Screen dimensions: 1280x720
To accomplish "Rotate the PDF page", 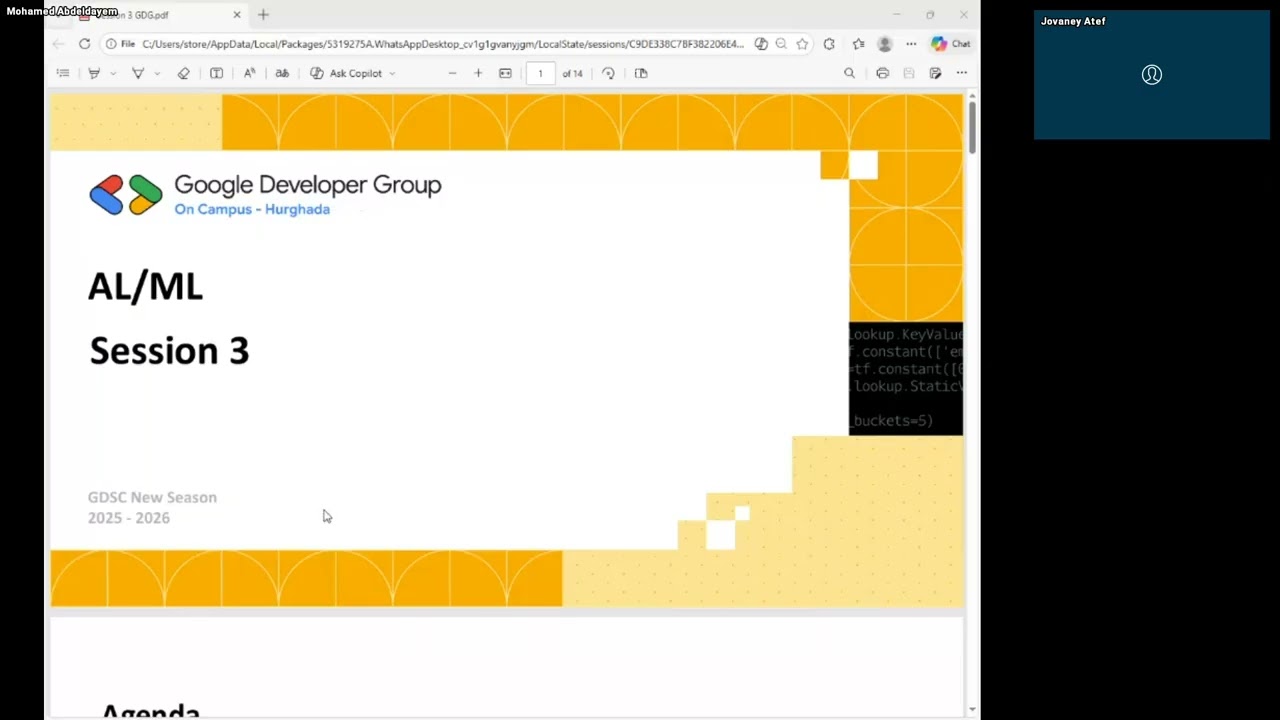I will pos(608,73).
